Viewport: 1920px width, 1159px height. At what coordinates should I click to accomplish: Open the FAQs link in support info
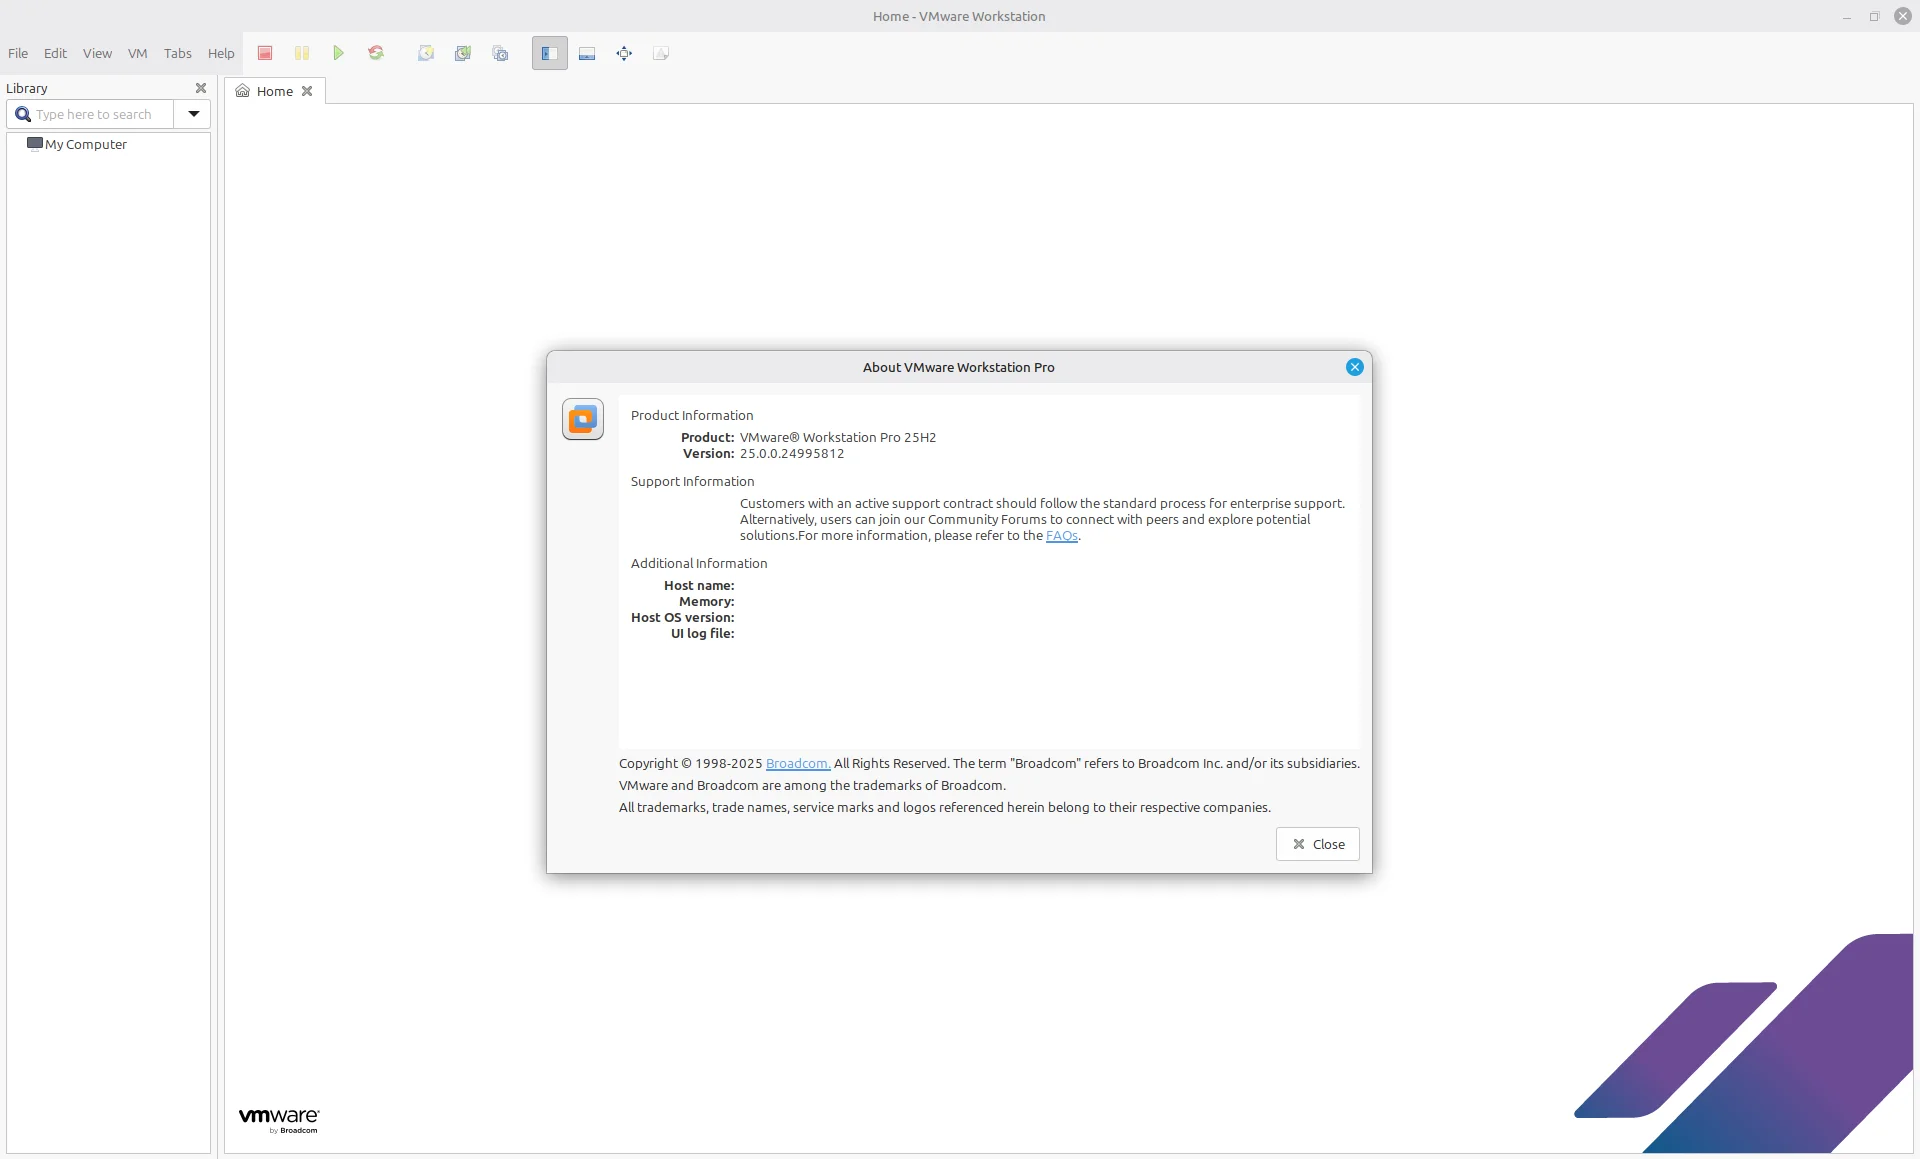(x=1061, y=536)
